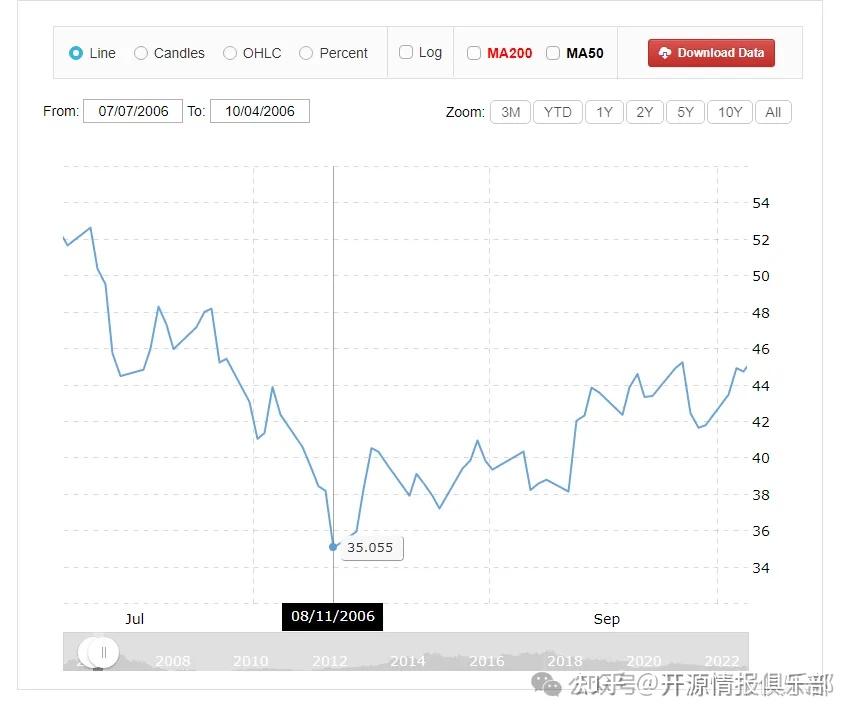Zoom chart to 3M range
856x719 pixels.
[510, 112]
